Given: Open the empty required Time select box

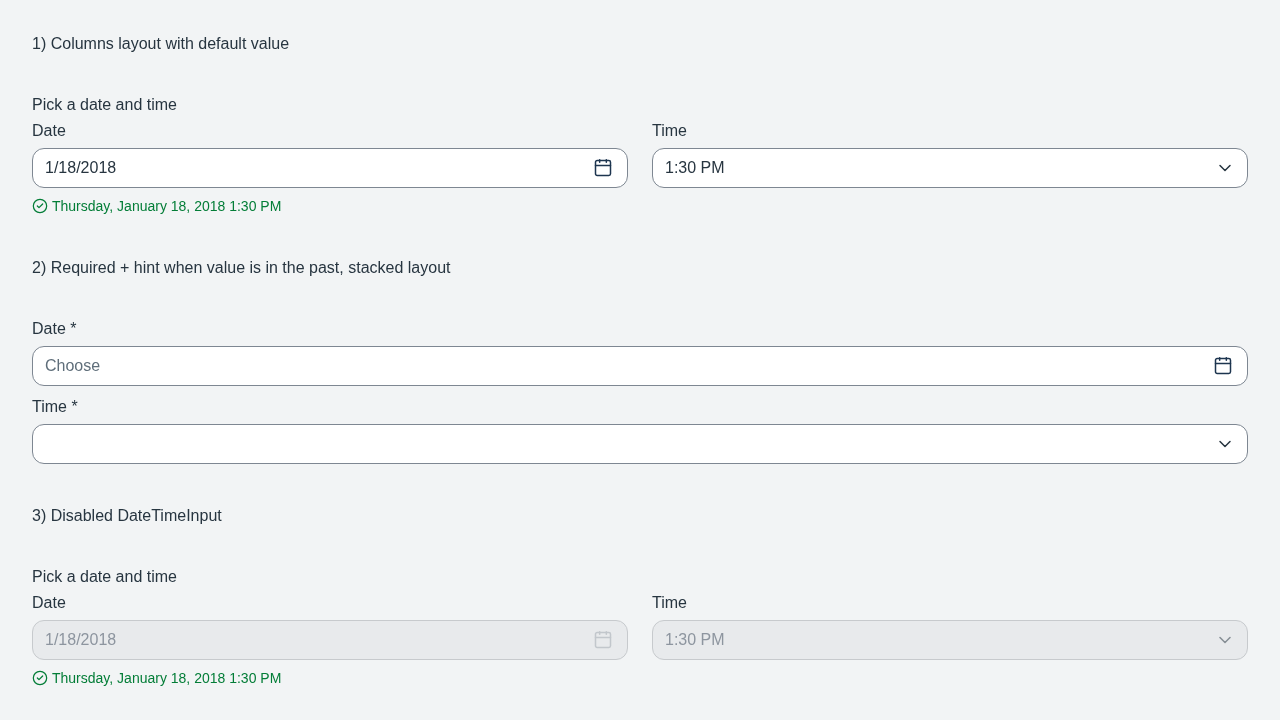Looking at the screenshot, I should point(640,444).
